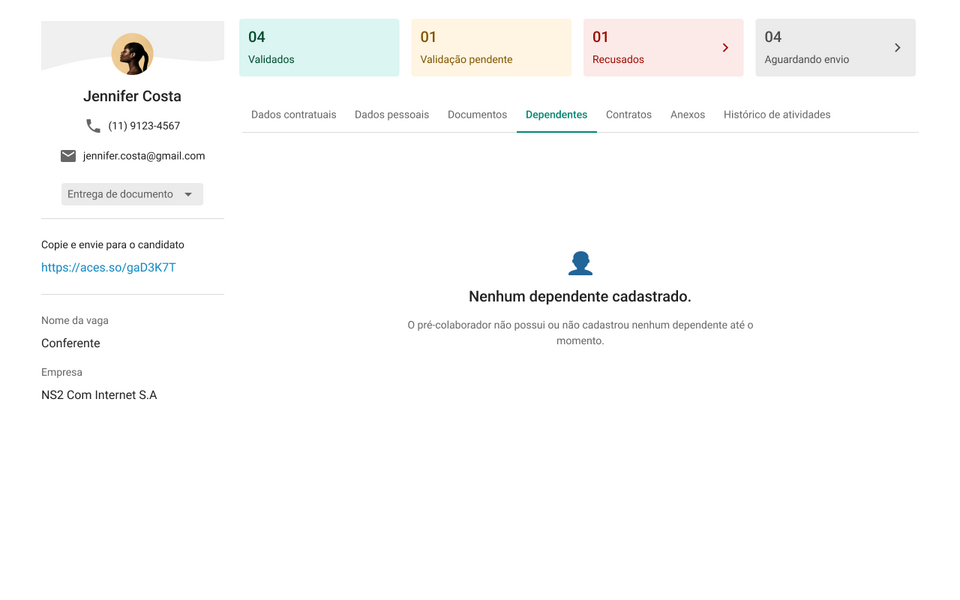The width and height of the screenshot is (960, 600).
Task: Switch to the Anexos tab
Action: [x=688, y=114]
